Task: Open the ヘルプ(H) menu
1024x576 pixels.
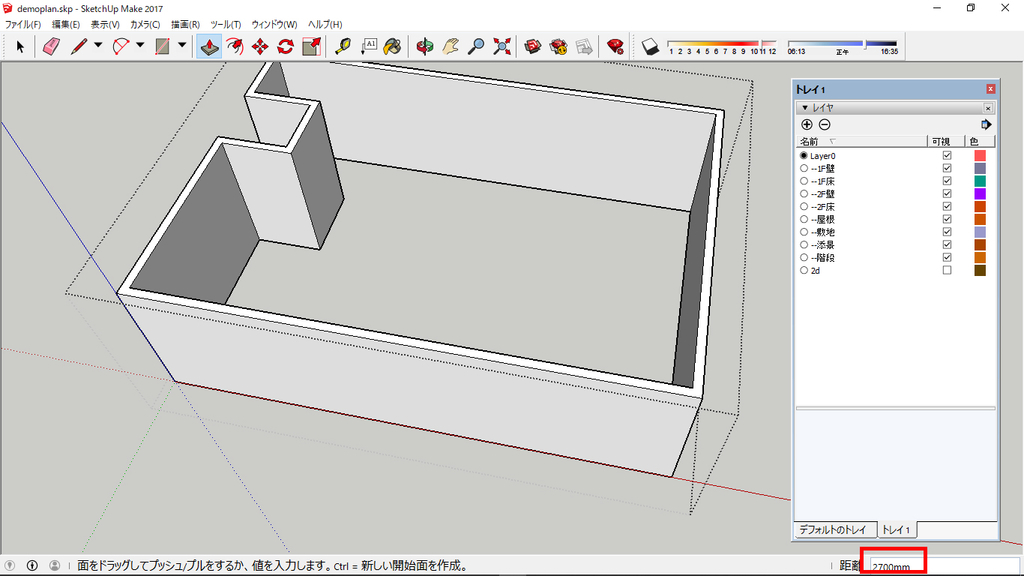Action: [325, 24]
